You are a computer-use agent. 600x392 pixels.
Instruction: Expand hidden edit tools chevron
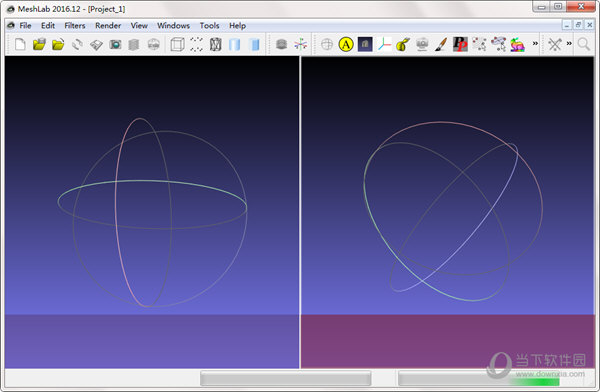tap(535, 43)
